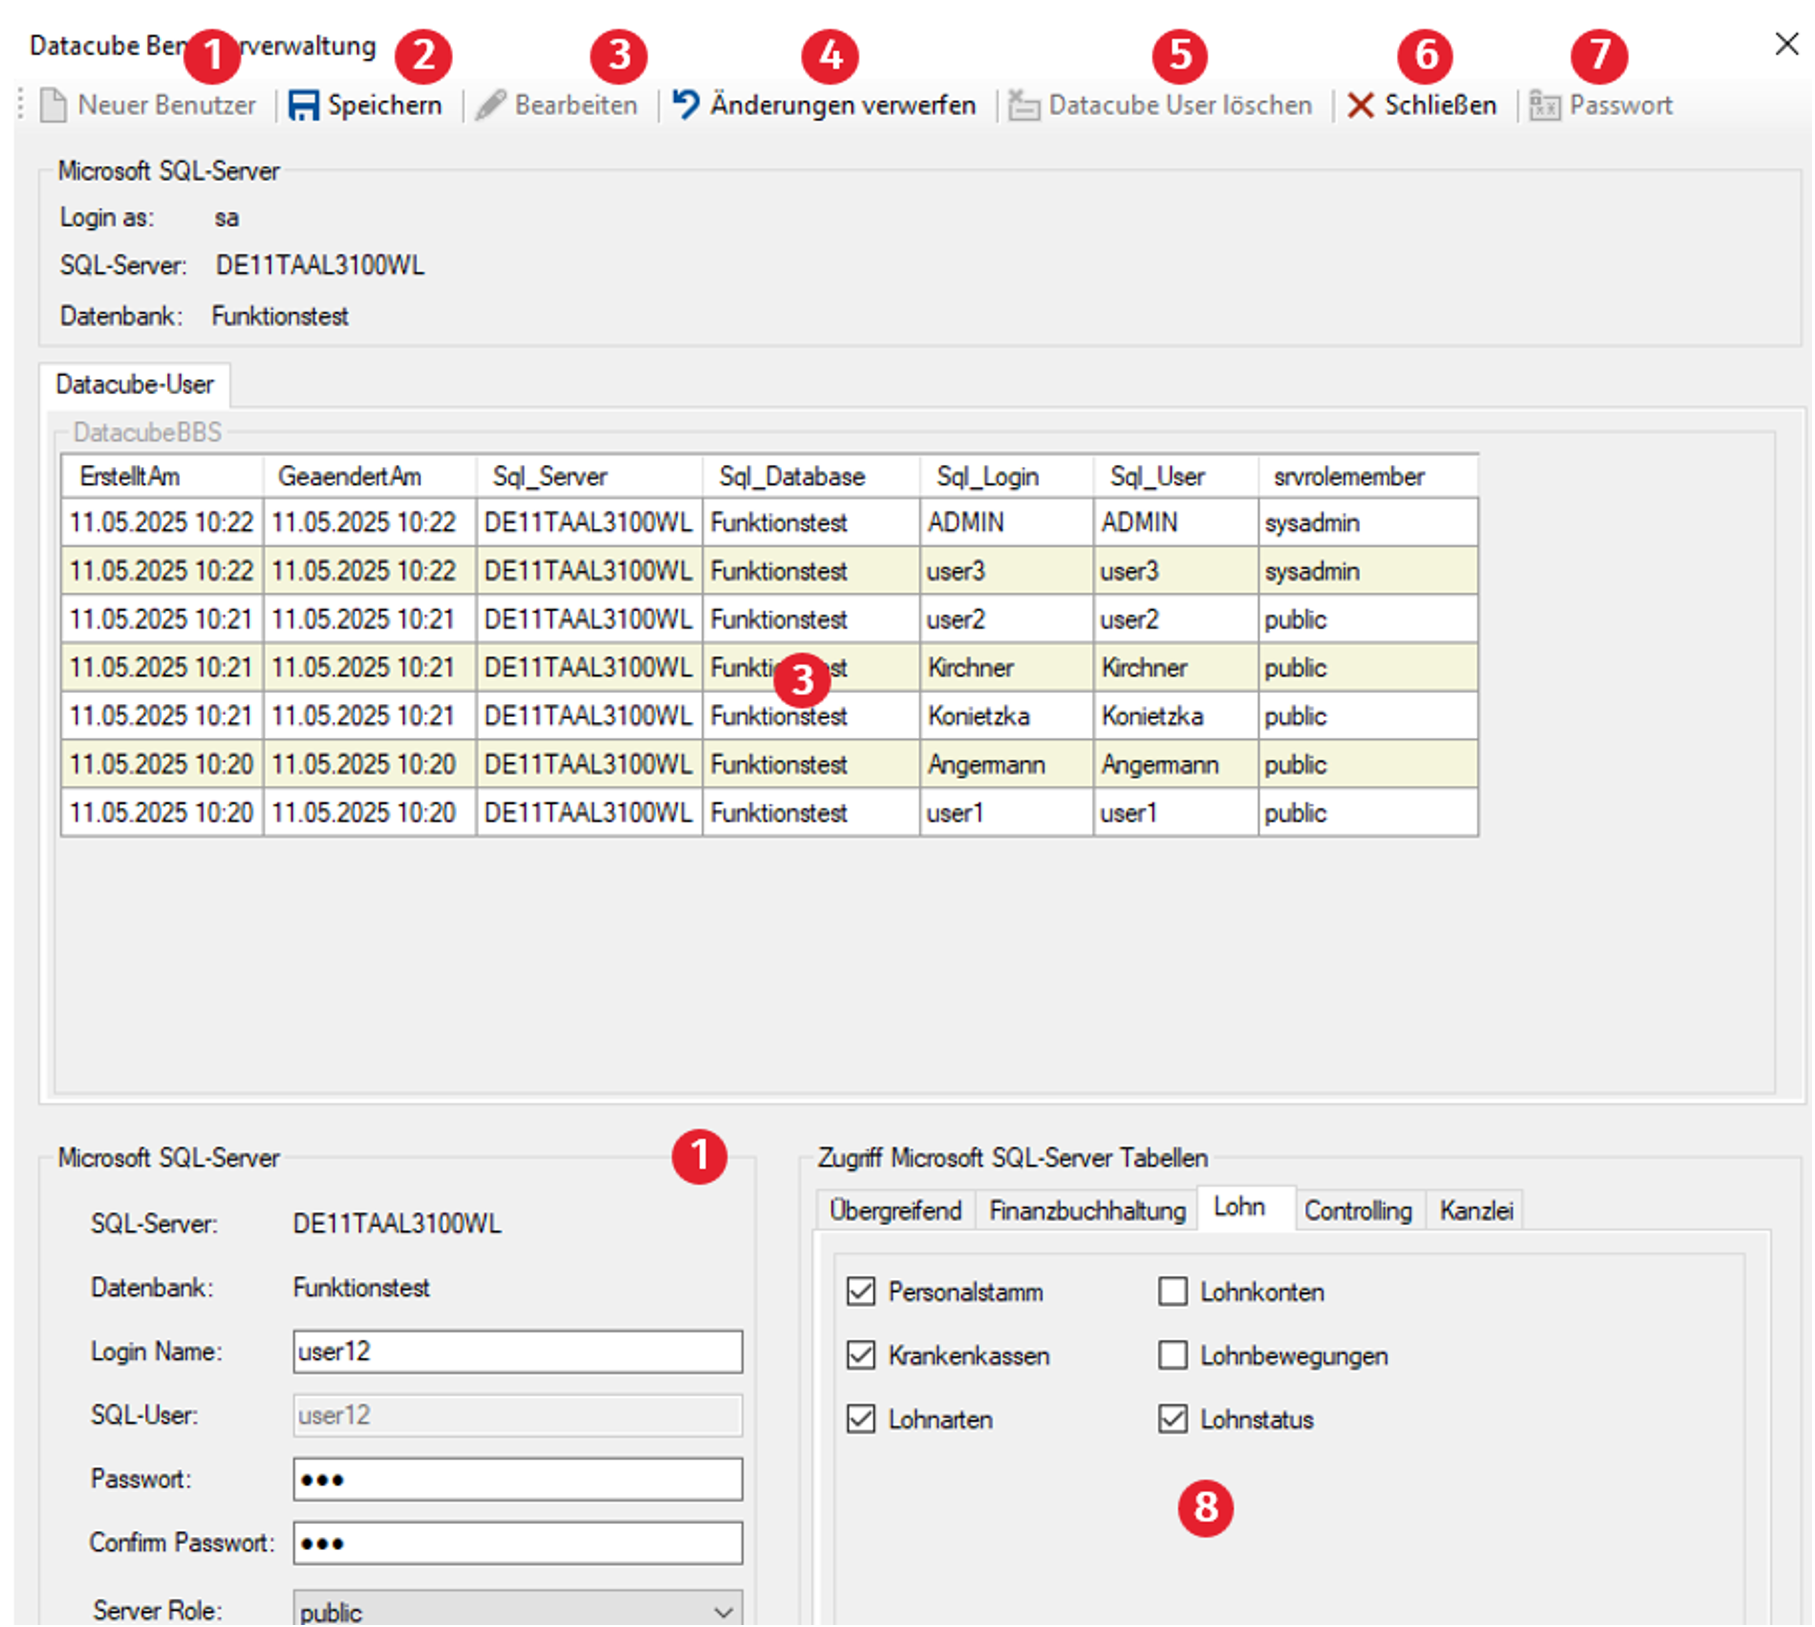Open the Finanzbuchhaltung tab
This screenshot has width=1815, height=1627.
[1087, 1210]
